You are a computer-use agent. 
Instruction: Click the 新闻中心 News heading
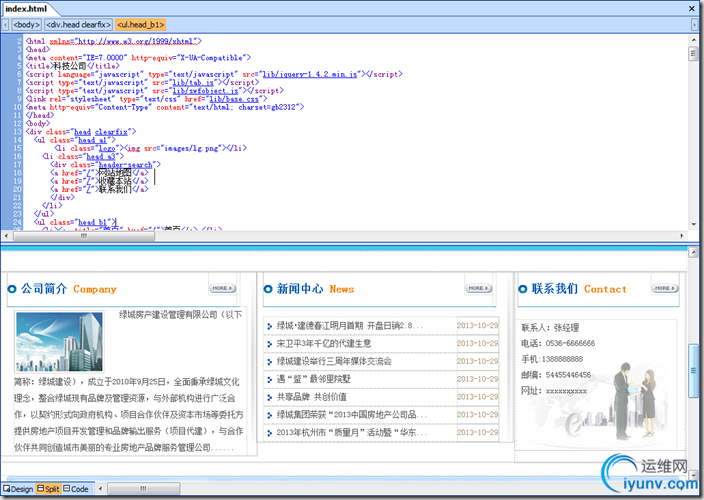coord(315,289)
